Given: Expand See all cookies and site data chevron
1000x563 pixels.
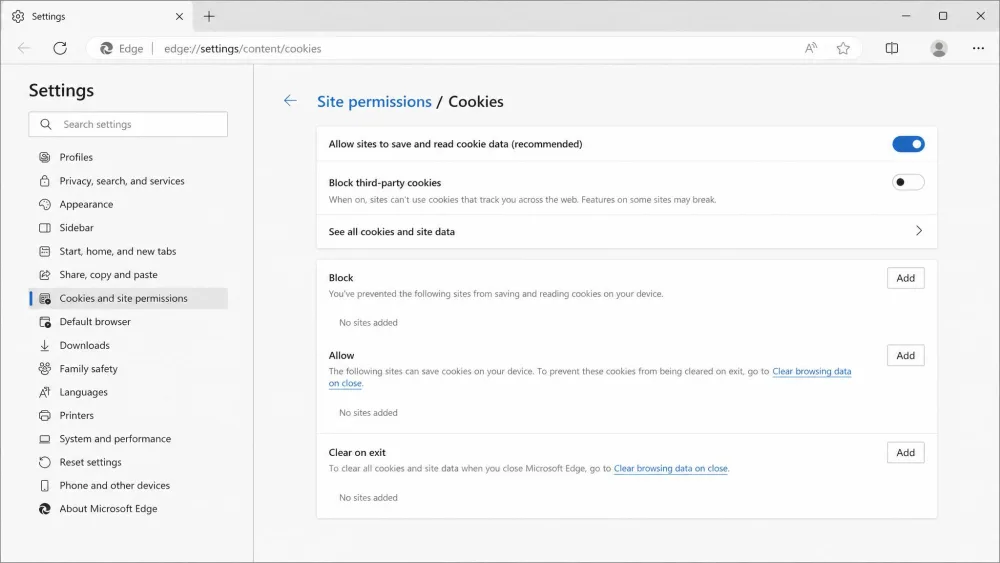Looking at the screenshot, I should [x=918, y=231].
